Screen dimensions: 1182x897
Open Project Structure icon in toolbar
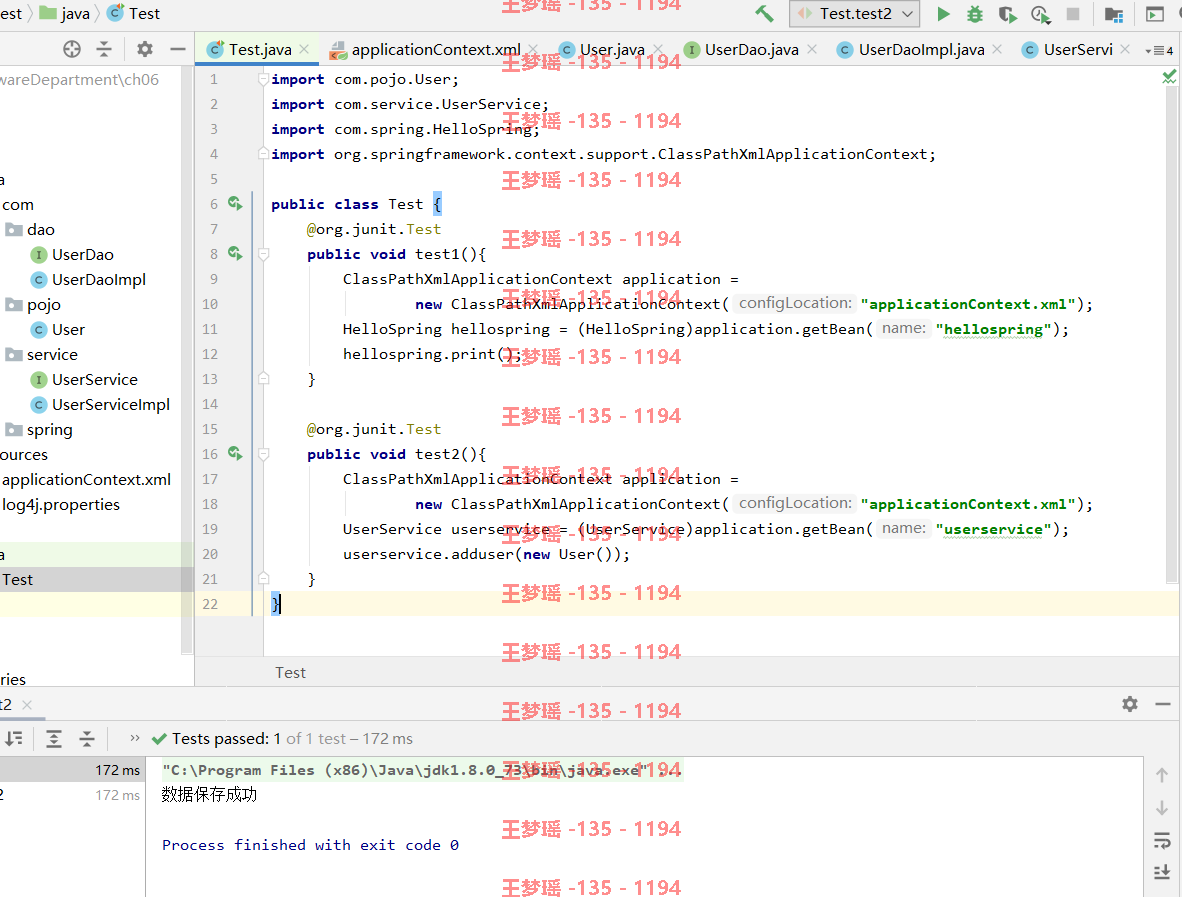click(x=1113, y=14)
